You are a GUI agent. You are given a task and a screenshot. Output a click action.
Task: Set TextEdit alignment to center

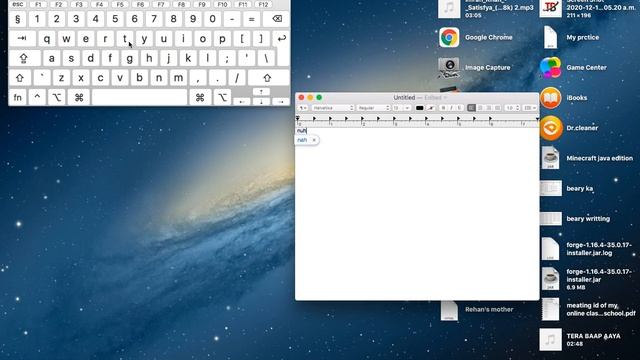point(480,108)
